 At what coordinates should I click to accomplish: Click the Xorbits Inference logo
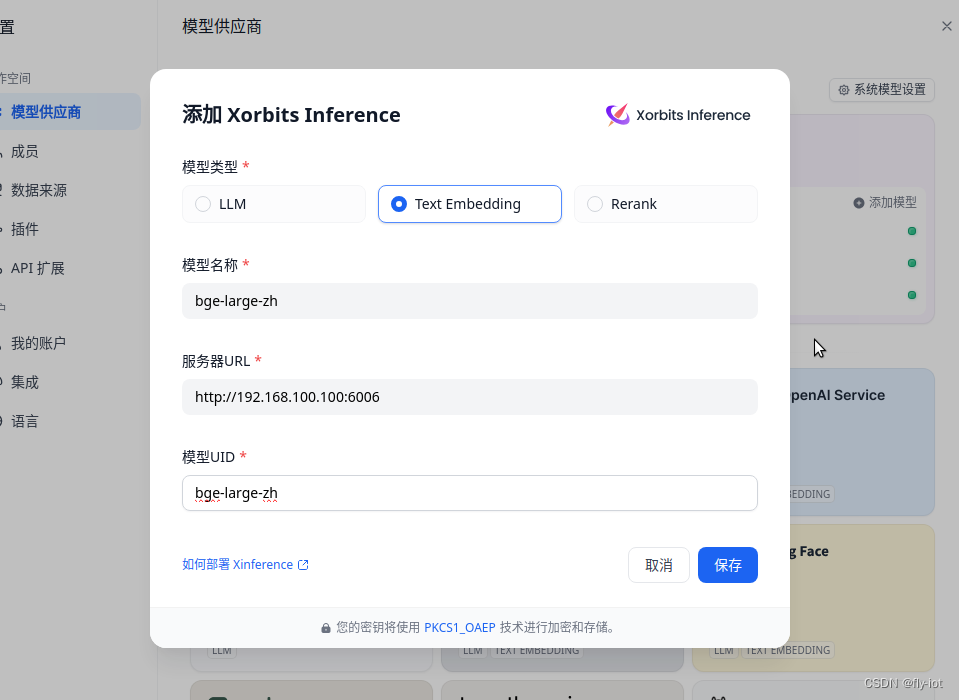point(678,115)
